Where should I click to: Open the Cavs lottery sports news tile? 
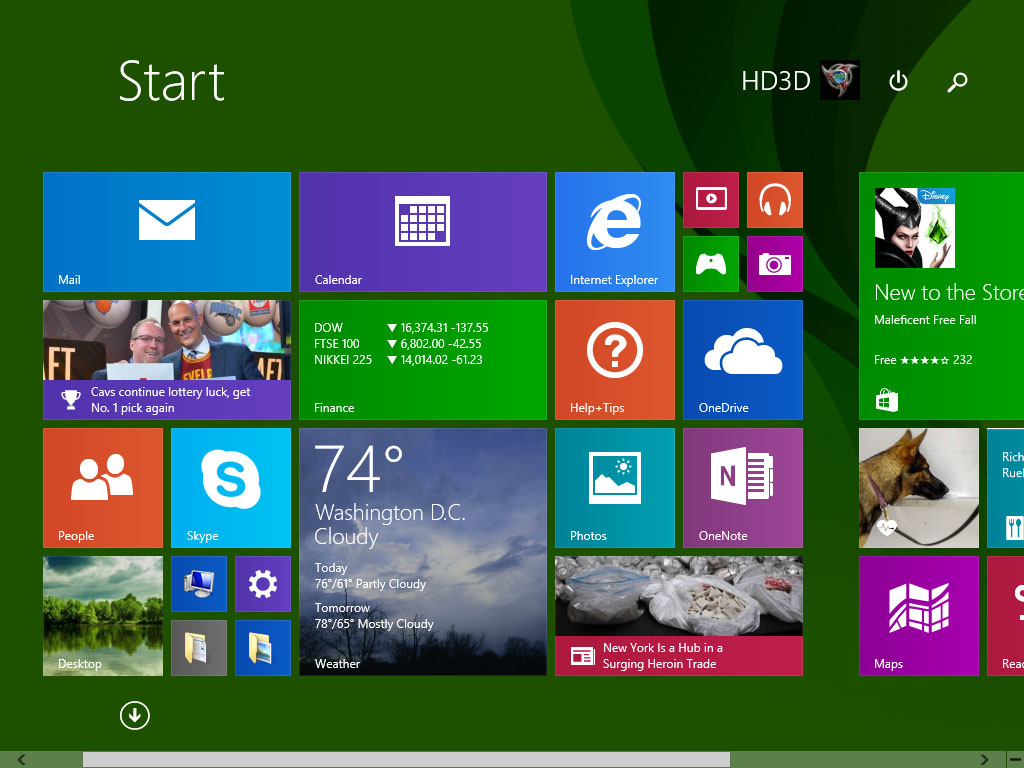click(x=167, y=360)
